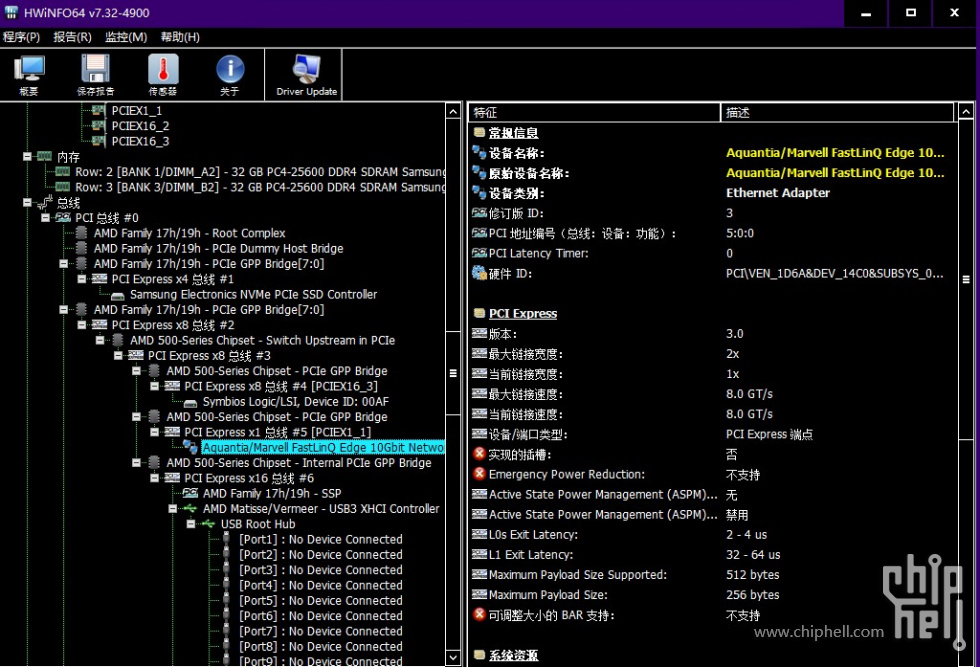Viewport: 980px width, 667px height.
Task: Click the PCI Latency Timer row
Action: click(712, 253)
